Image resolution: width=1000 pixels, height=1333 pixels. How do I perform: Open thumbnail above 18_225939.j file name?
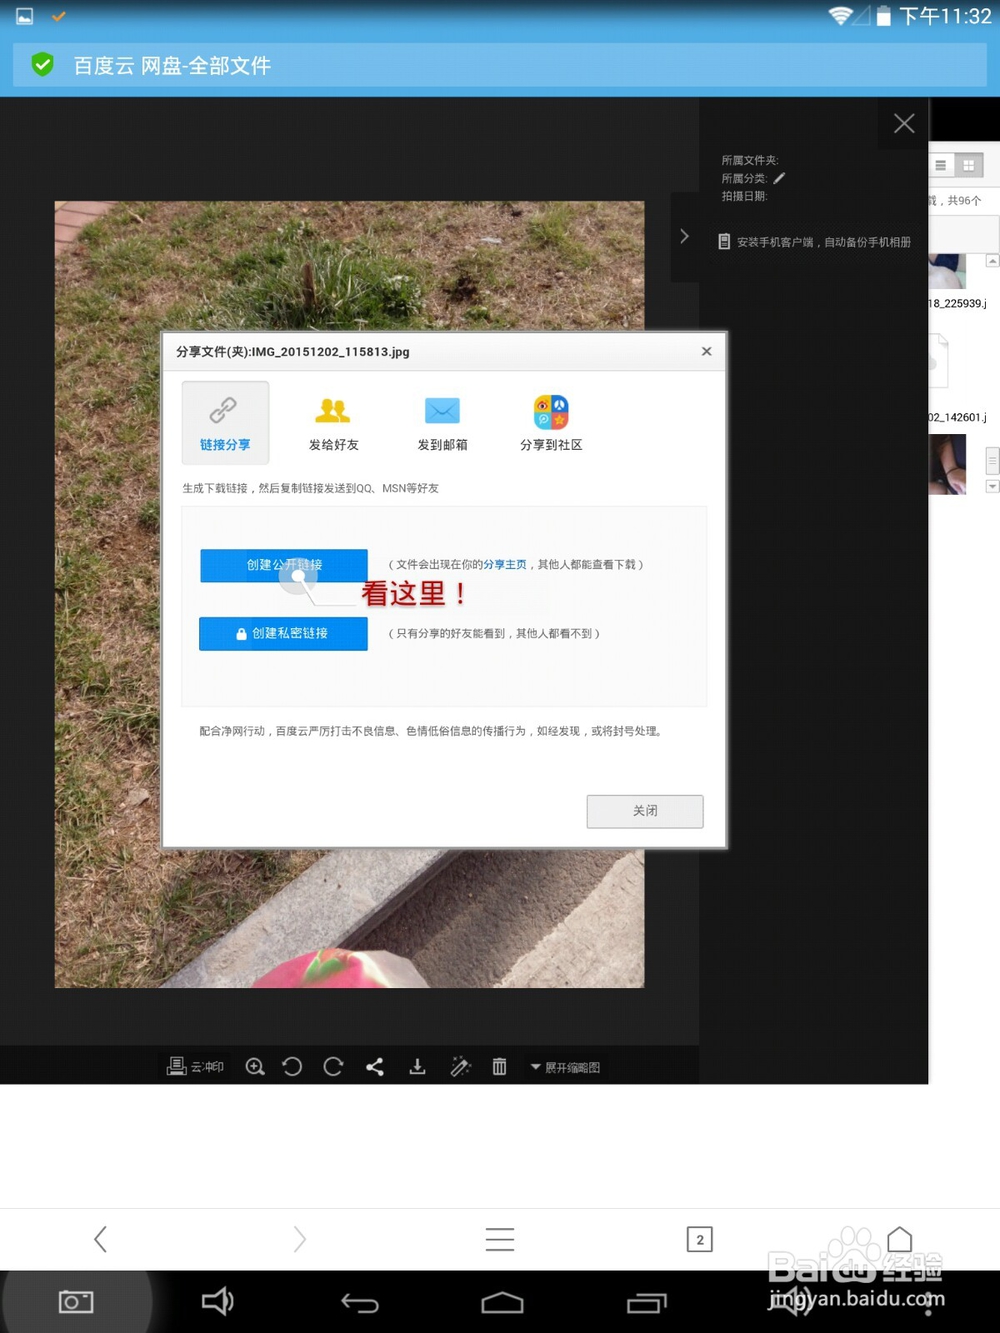[947, 271]
